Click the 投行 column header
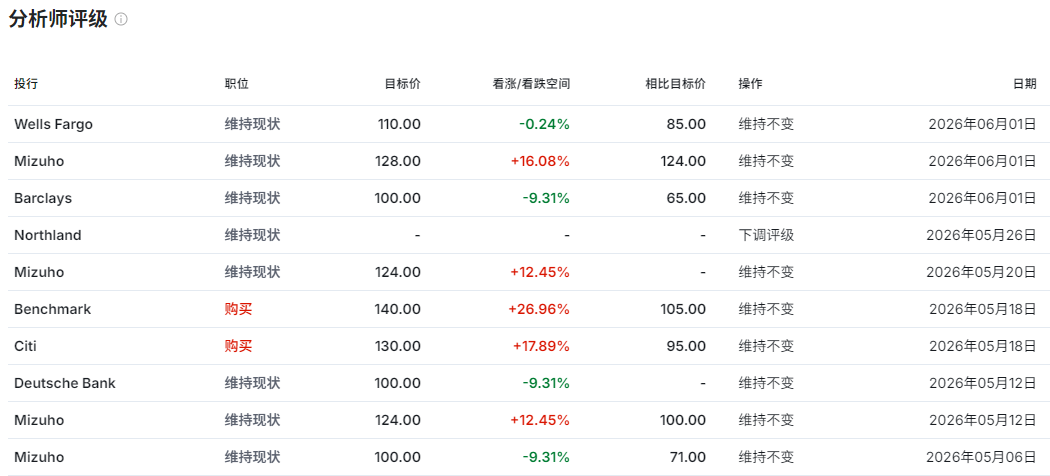 coord(26,84)
